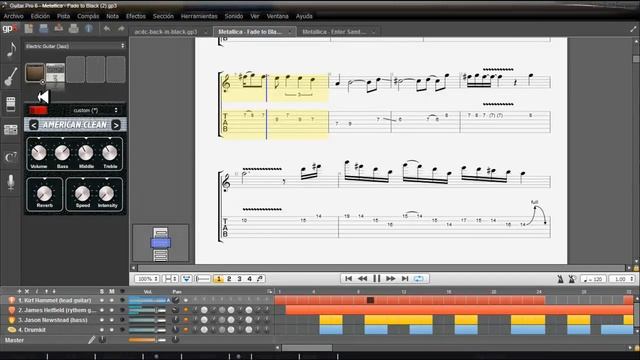
Task: Toggle solo for James Hetfield track
Action: click(x=102, y=310)
